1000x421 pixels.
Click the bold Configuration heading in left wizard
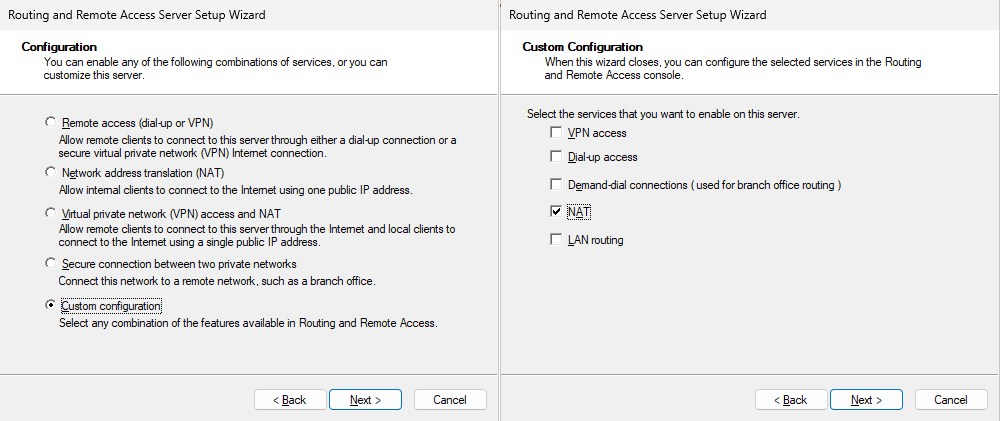pos(59,47)
